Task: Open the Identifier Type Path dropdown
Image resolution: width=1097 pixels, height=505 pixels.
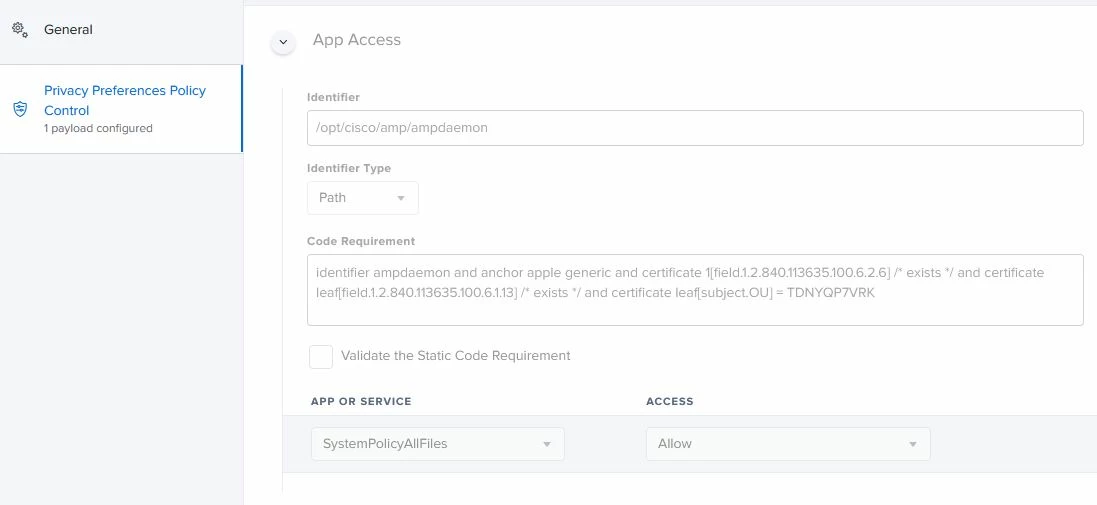Action: pos(362,198)
